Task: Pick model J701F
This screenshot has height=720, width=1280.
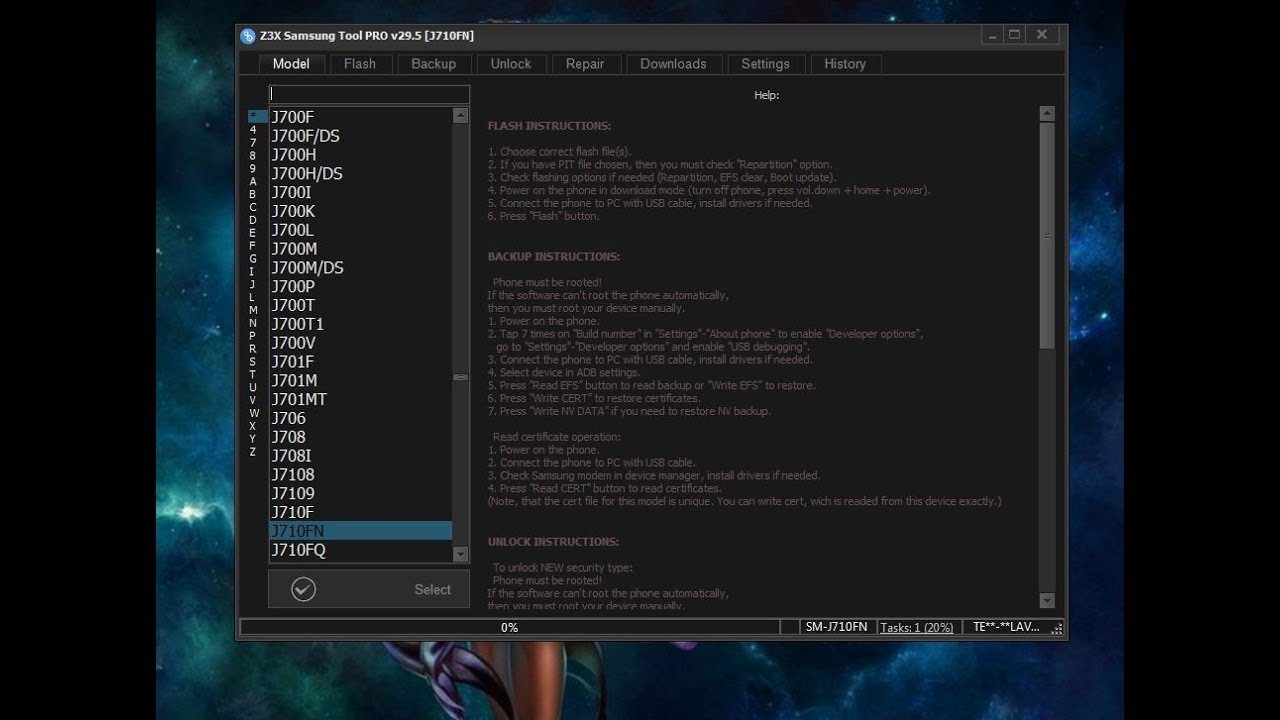Action: [360, 362]
